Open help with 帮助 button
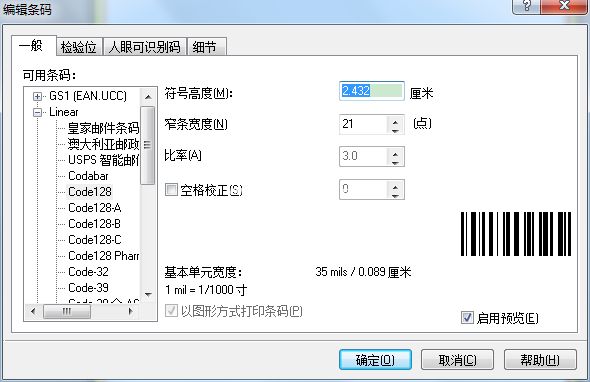This screenshot has height=382, width=590. coord(540,360)
